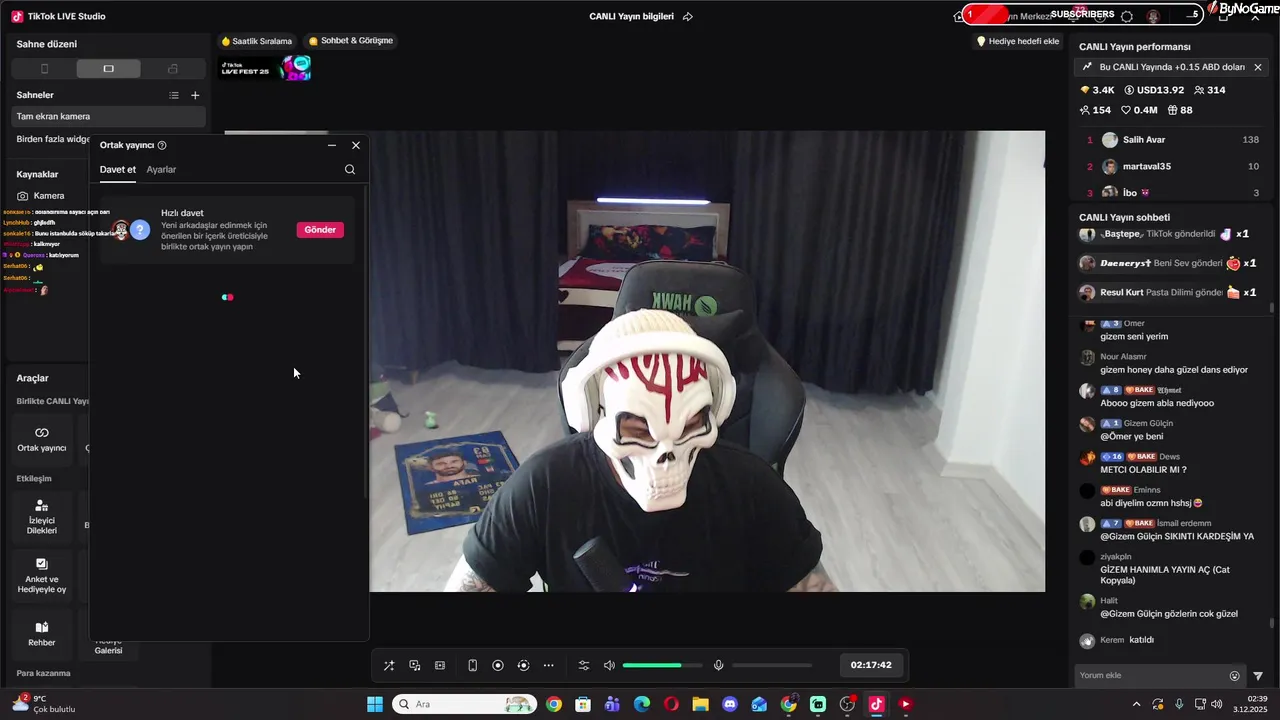
Task: Click Hediye hedefi ekle button
Action: (1018, 41)
